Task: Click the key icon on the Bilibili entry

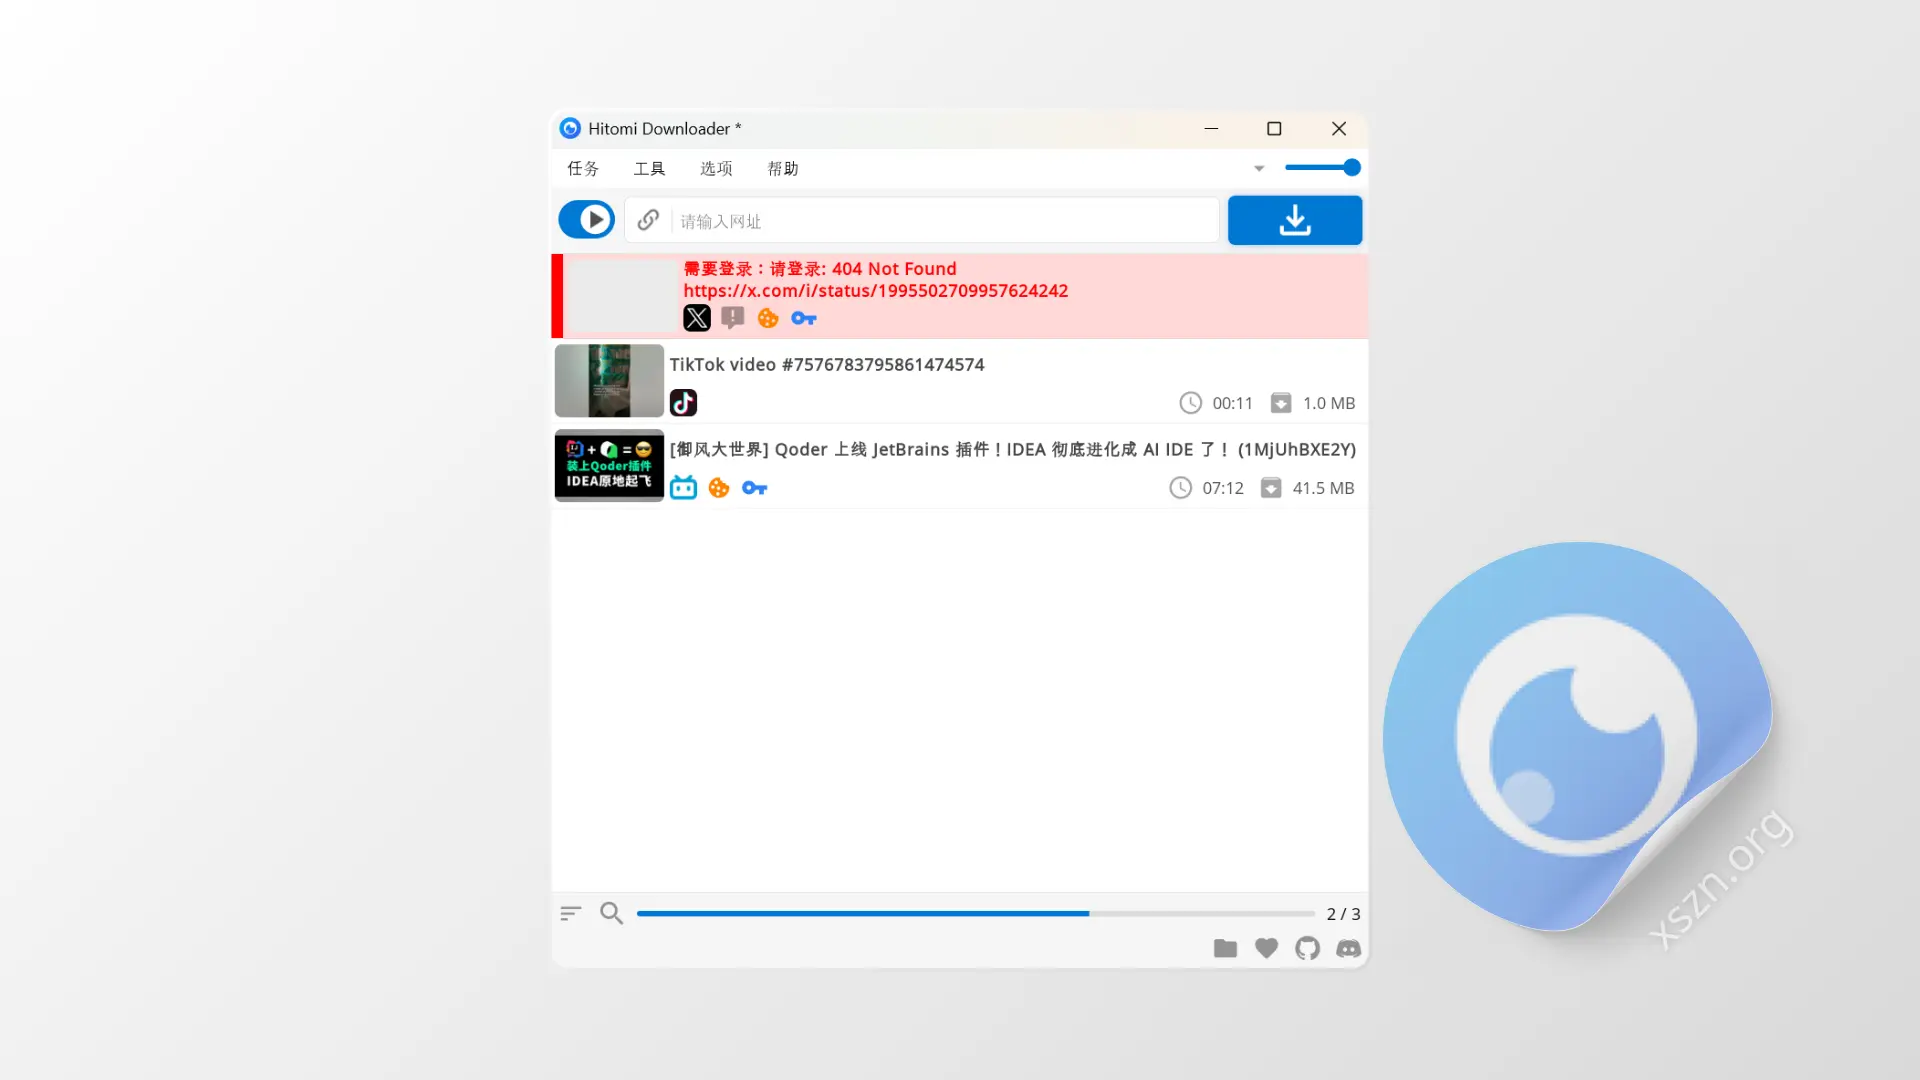Action: coord(755,488)
